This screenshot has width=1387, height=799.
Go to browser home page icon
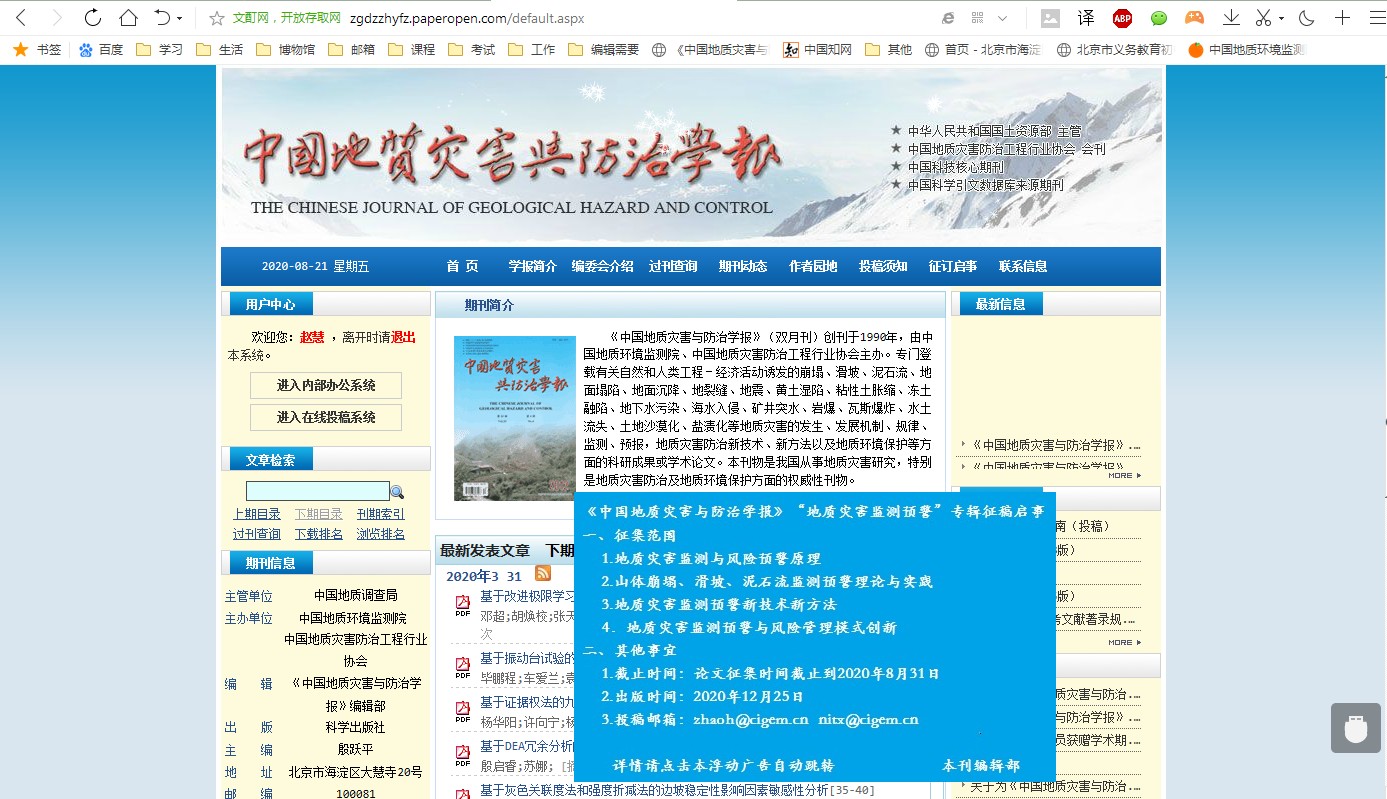pyautogui.click(x=128, y=18)
